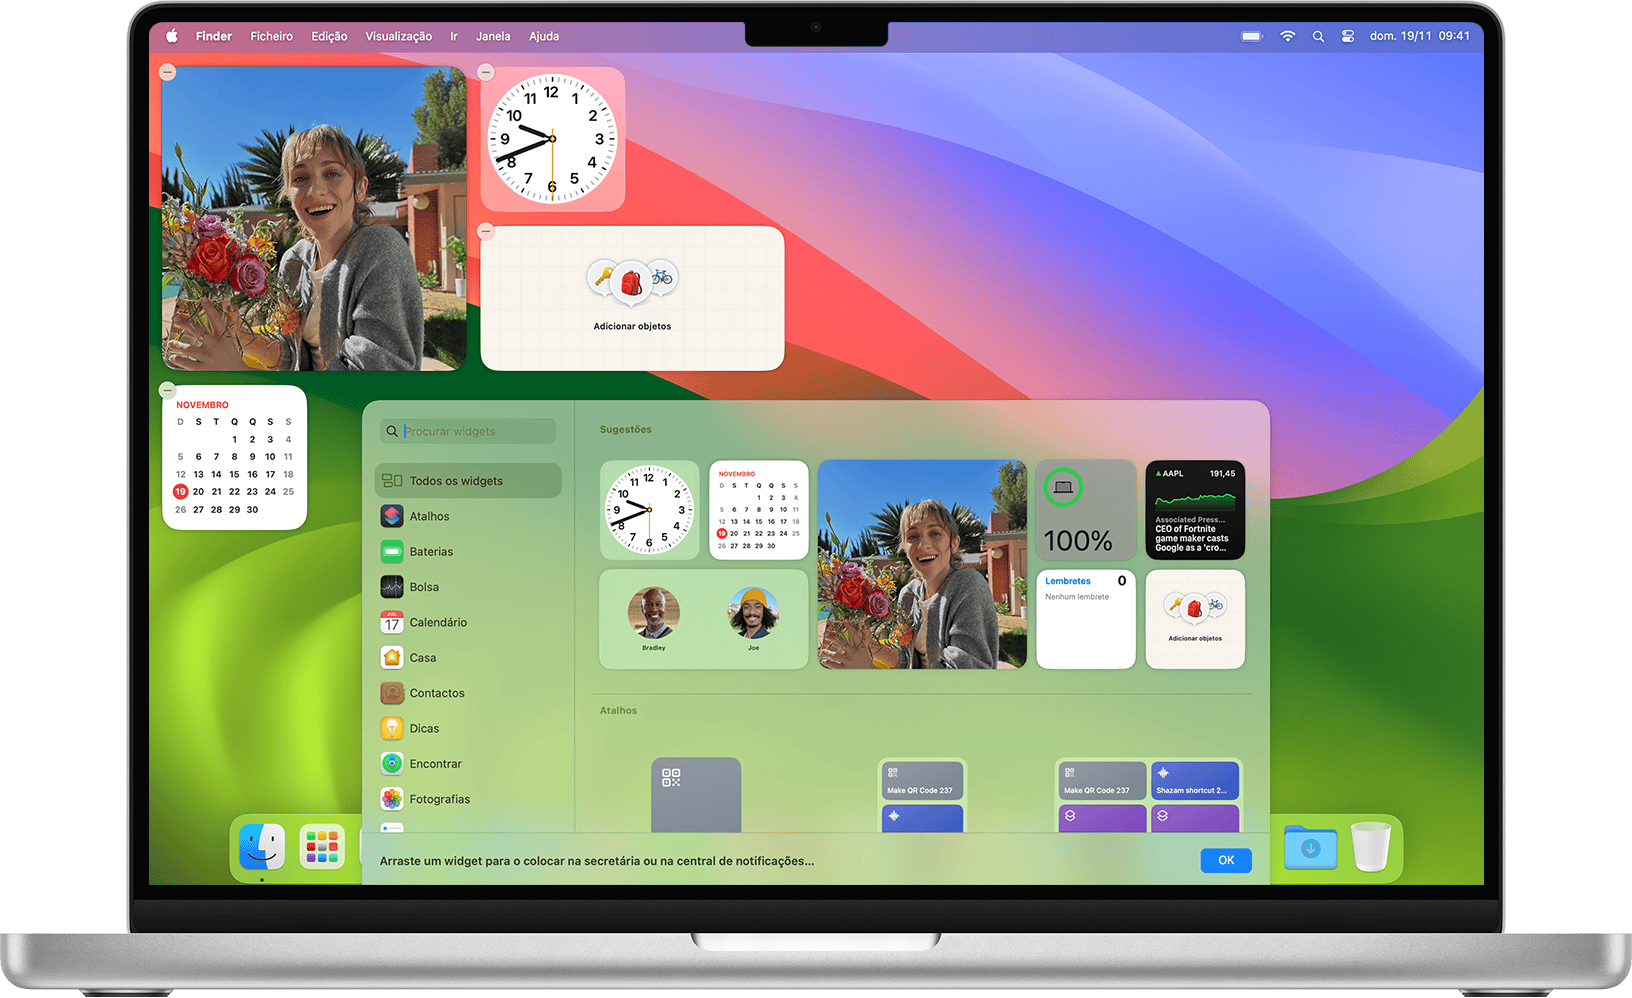The width and height of the screenshot is (1632, 998).
Task: Select Todos os widgets category
Action: coord(468,481)
